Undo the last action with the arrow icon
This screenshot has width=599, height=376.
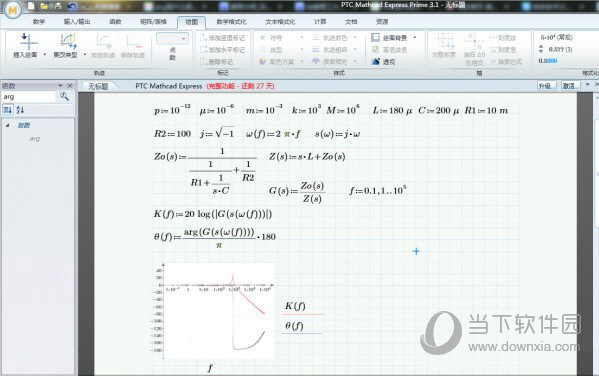pyautogui.click(x=71, y=6)
